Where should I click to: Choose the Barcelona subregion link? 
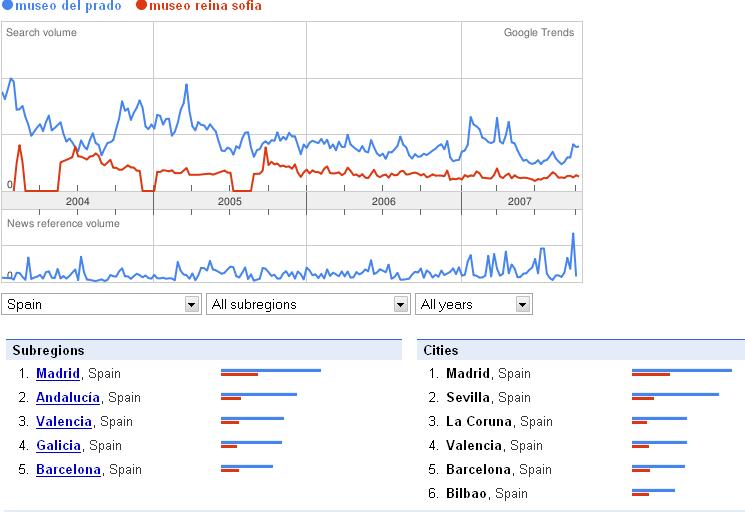(68, 470)
